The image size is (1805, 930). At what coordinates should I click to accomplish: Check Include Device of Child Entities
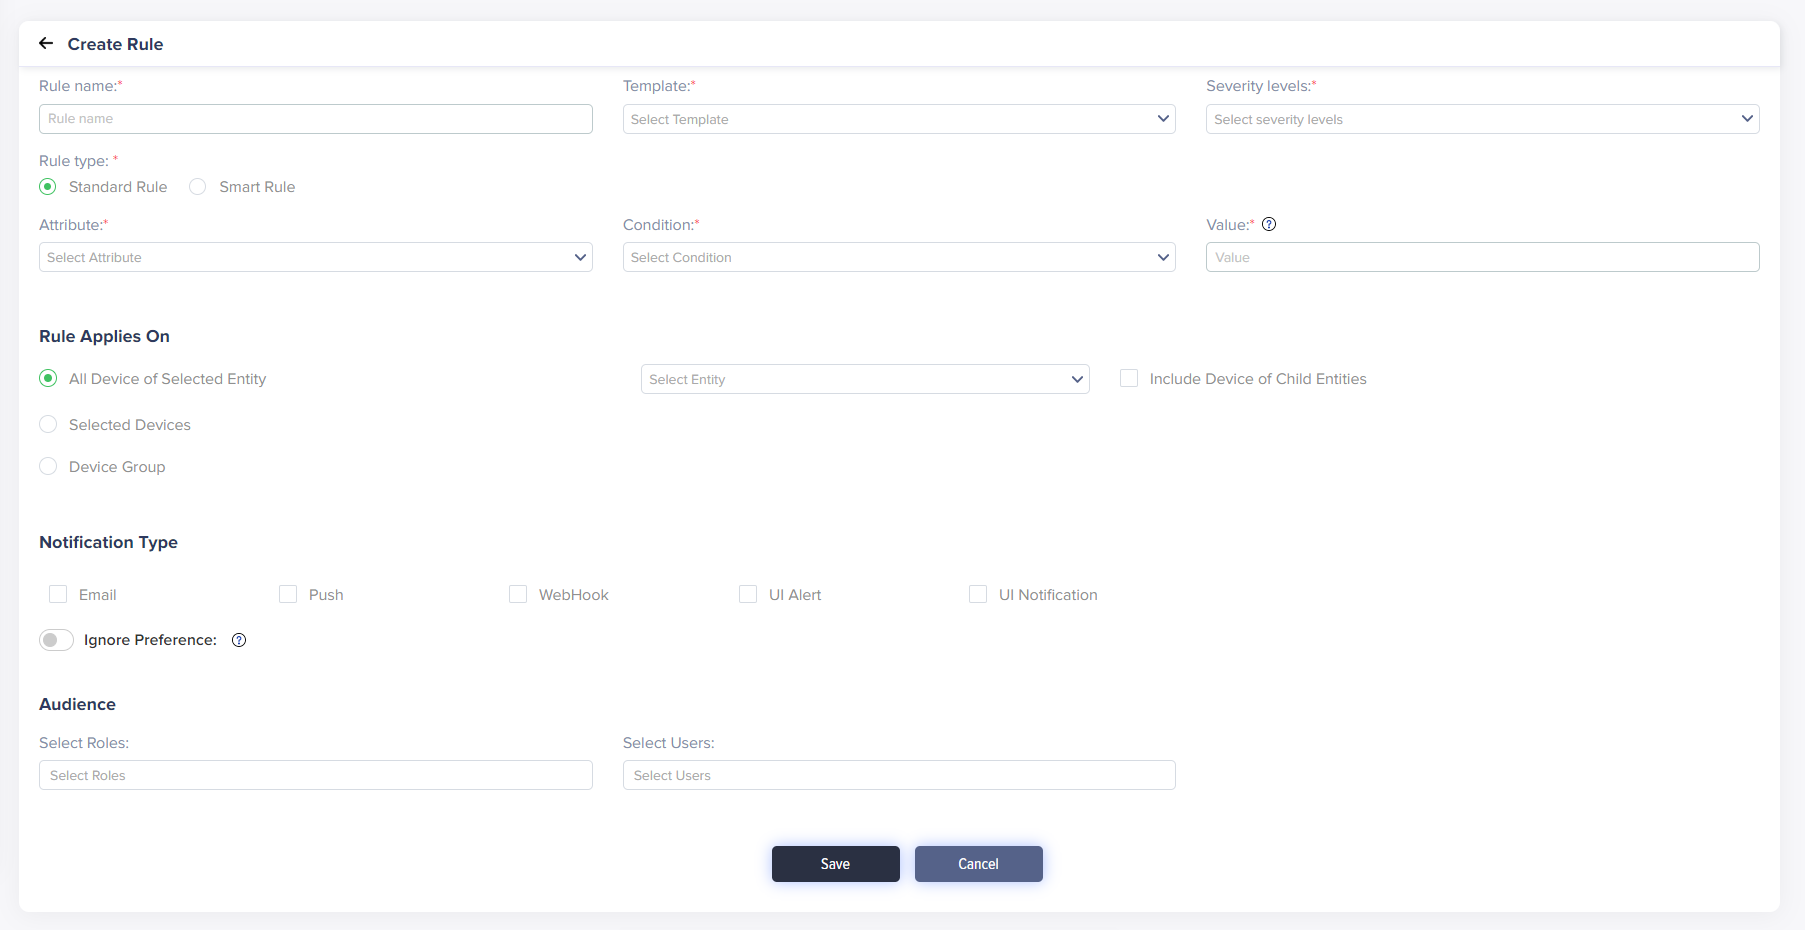pyautogui.click(x=1129, y=378)
